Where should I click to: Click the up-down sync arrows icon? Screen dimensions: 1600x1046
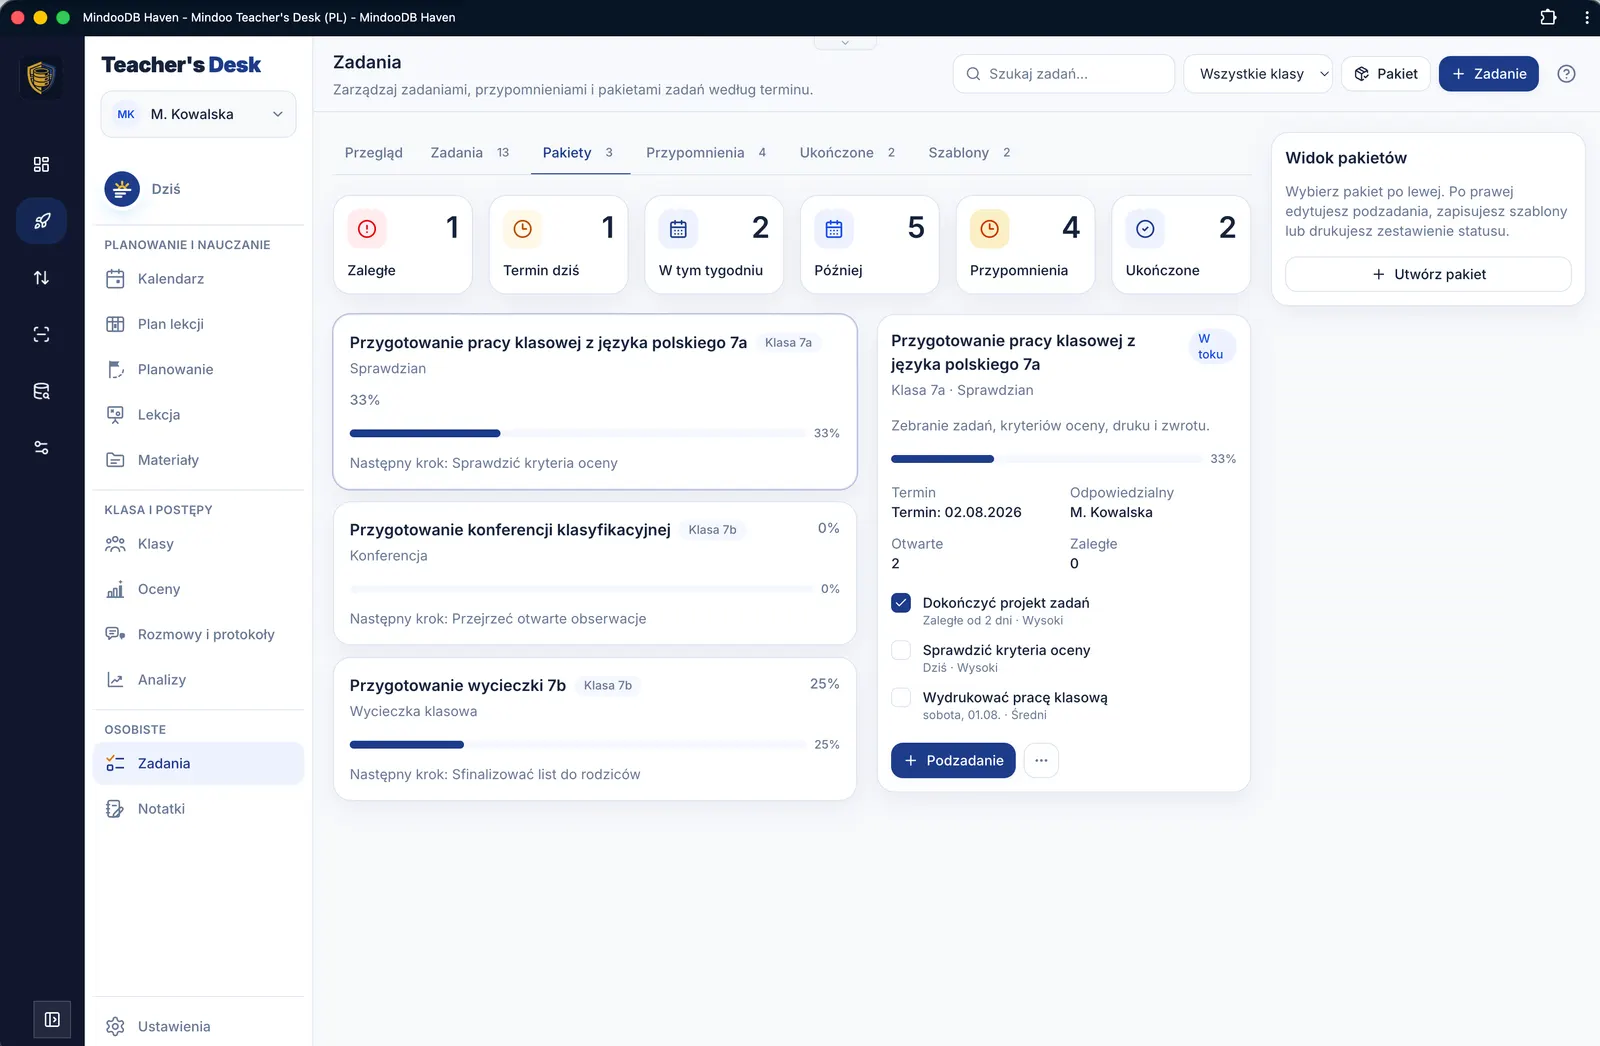point(41,278)
